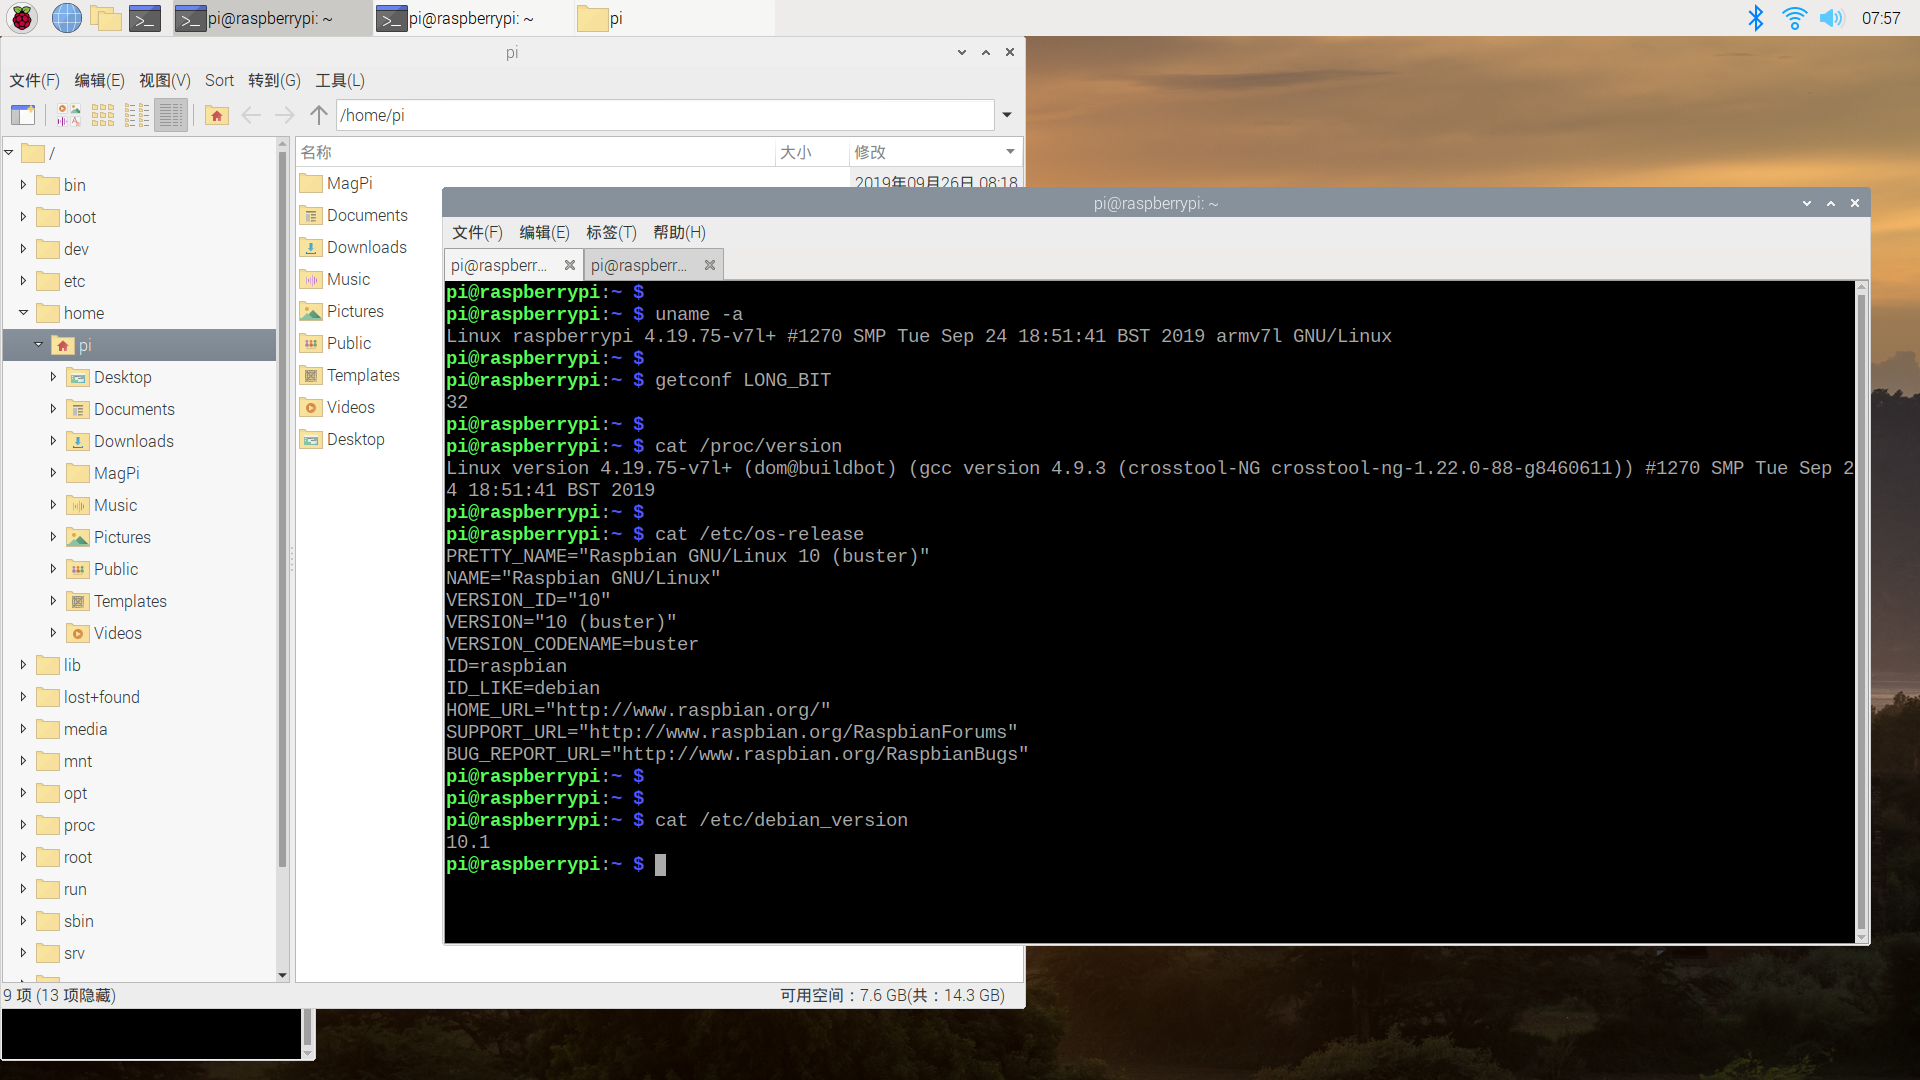Open the path history dropdown arrow
The image size is (1920, 1080).
[1007, 115]
